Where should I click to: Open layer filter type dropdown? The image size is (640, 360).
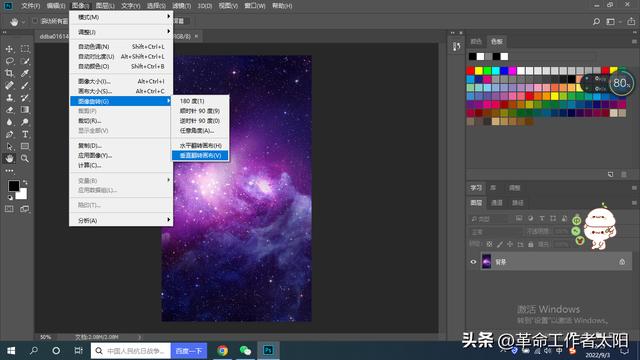(x=489, y=219)
